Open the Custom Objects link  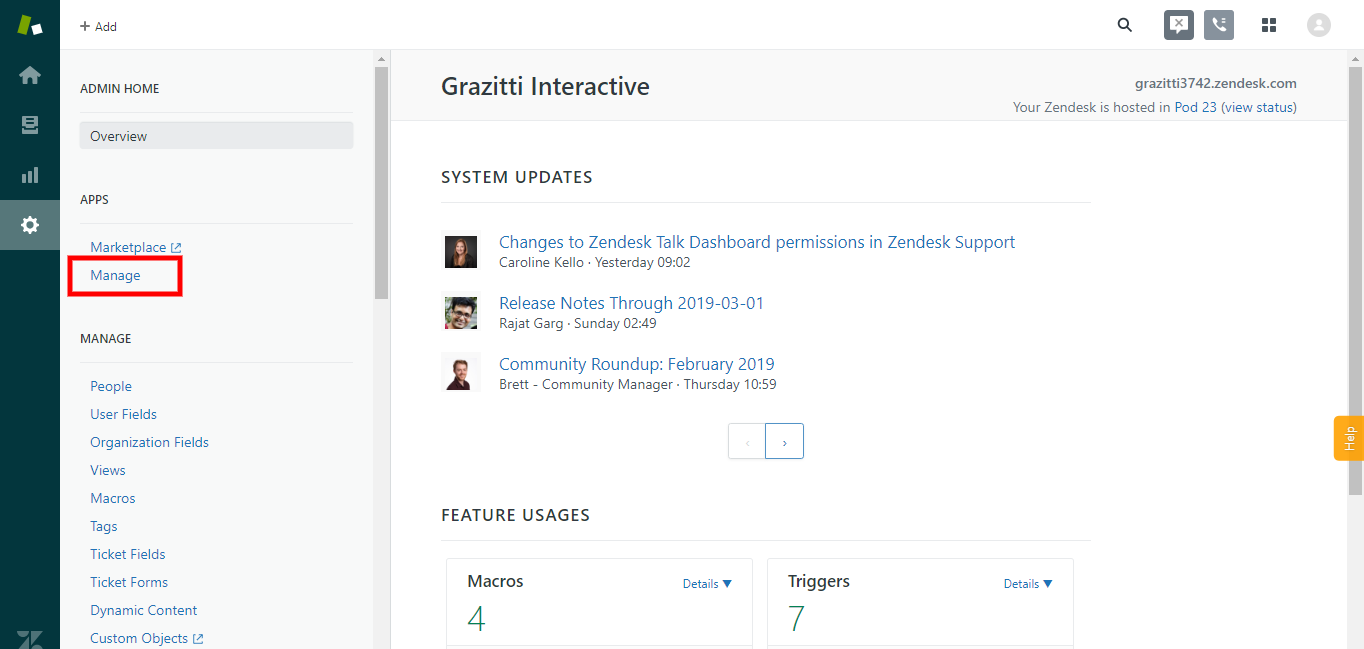pyautogui.click(x=146, y=638)
